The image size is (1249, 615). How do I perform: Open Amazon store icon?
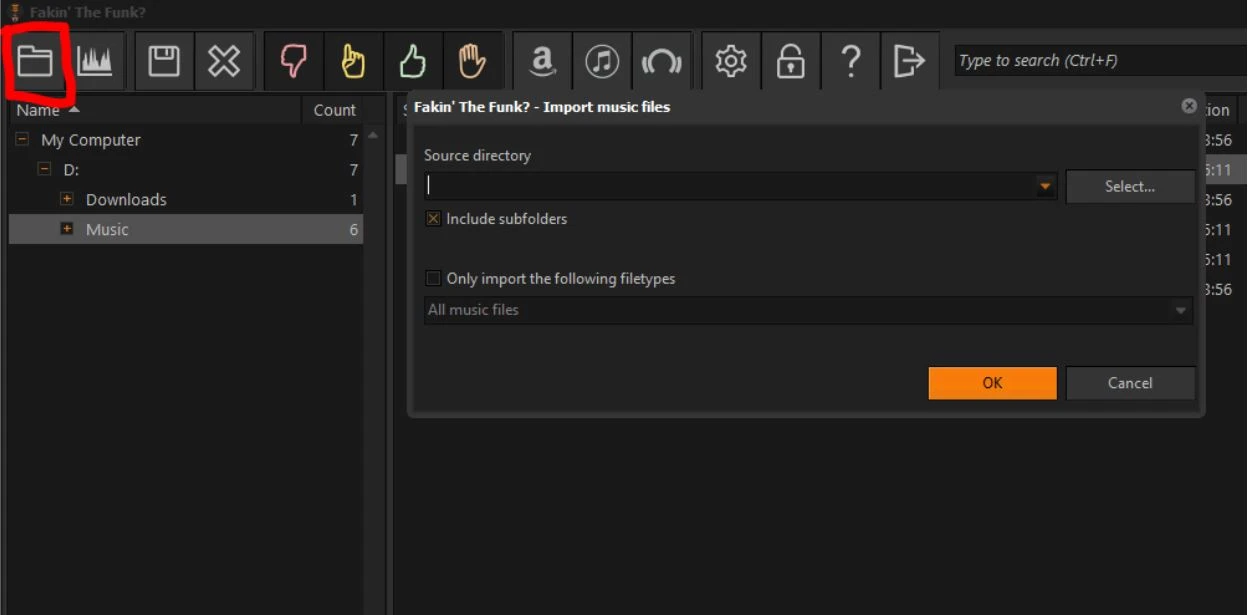(542, 62)
